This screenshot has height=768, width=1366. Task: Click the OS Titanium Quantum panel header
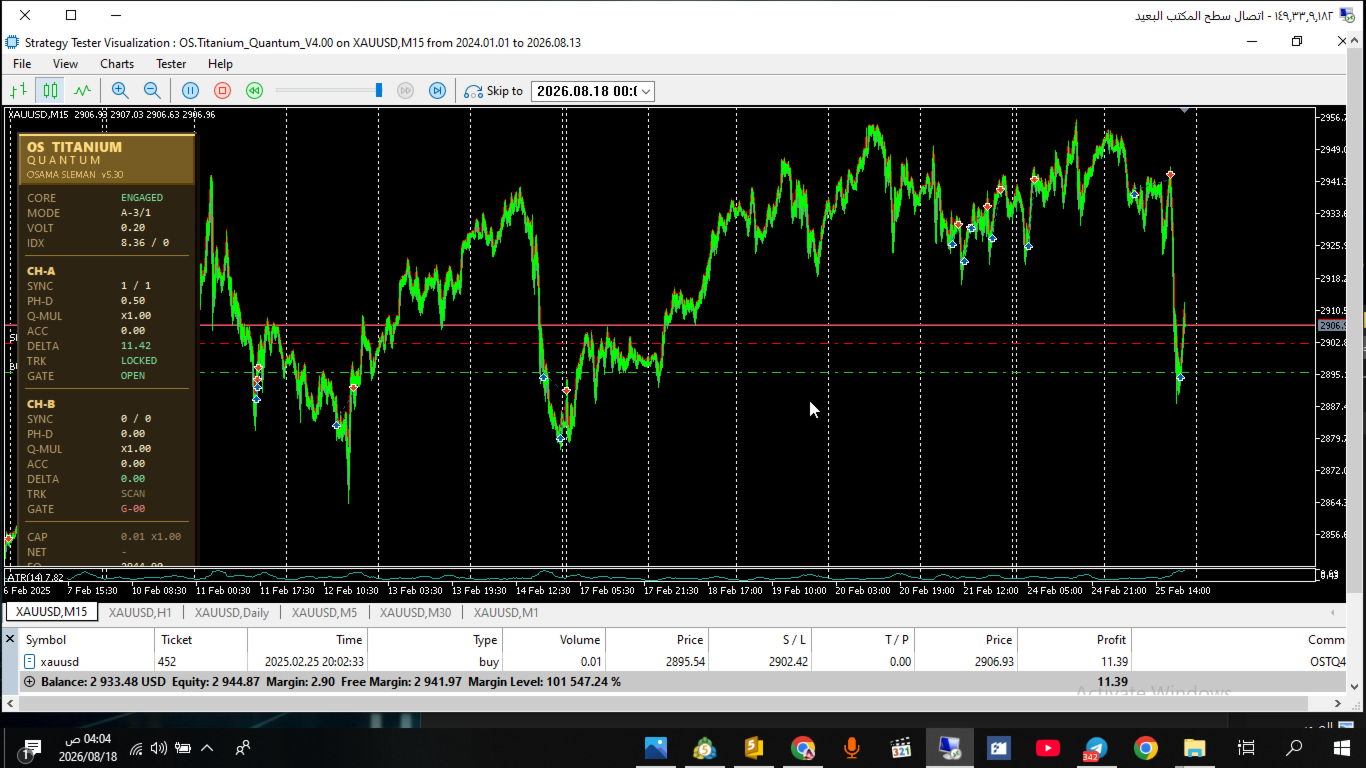pyautogui.click(x=107, y=160)
